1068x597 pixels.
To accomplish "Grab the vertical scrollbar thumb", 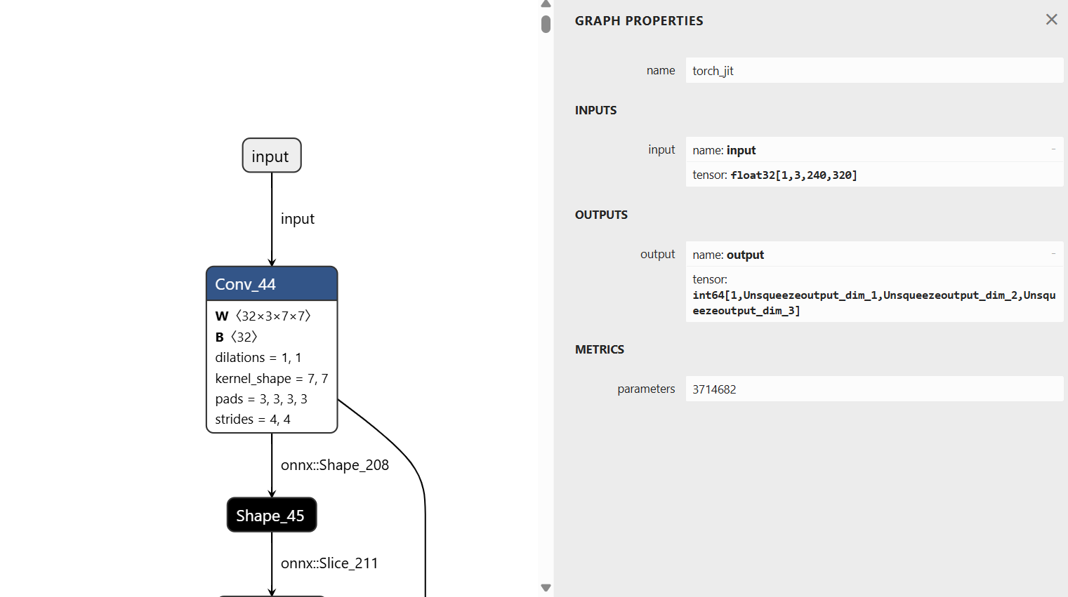I will pos(546,24).
